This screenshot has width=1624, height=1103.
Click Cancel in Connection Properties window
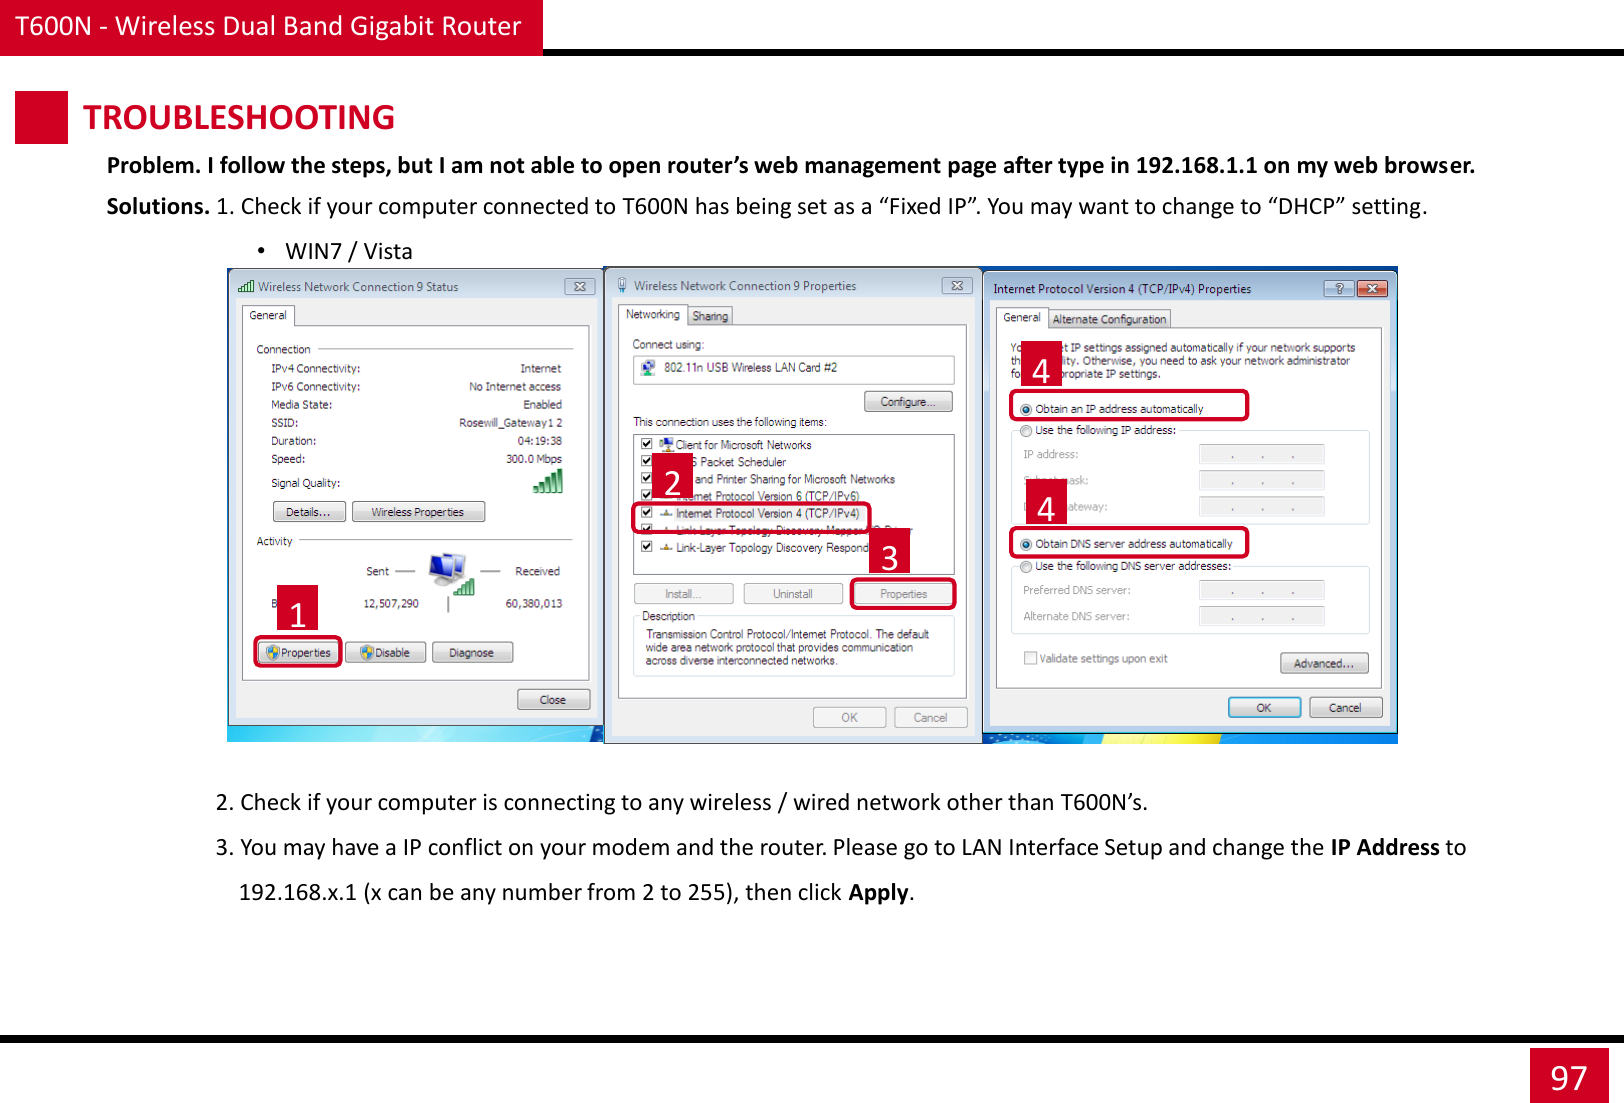(x=930, y=717)
